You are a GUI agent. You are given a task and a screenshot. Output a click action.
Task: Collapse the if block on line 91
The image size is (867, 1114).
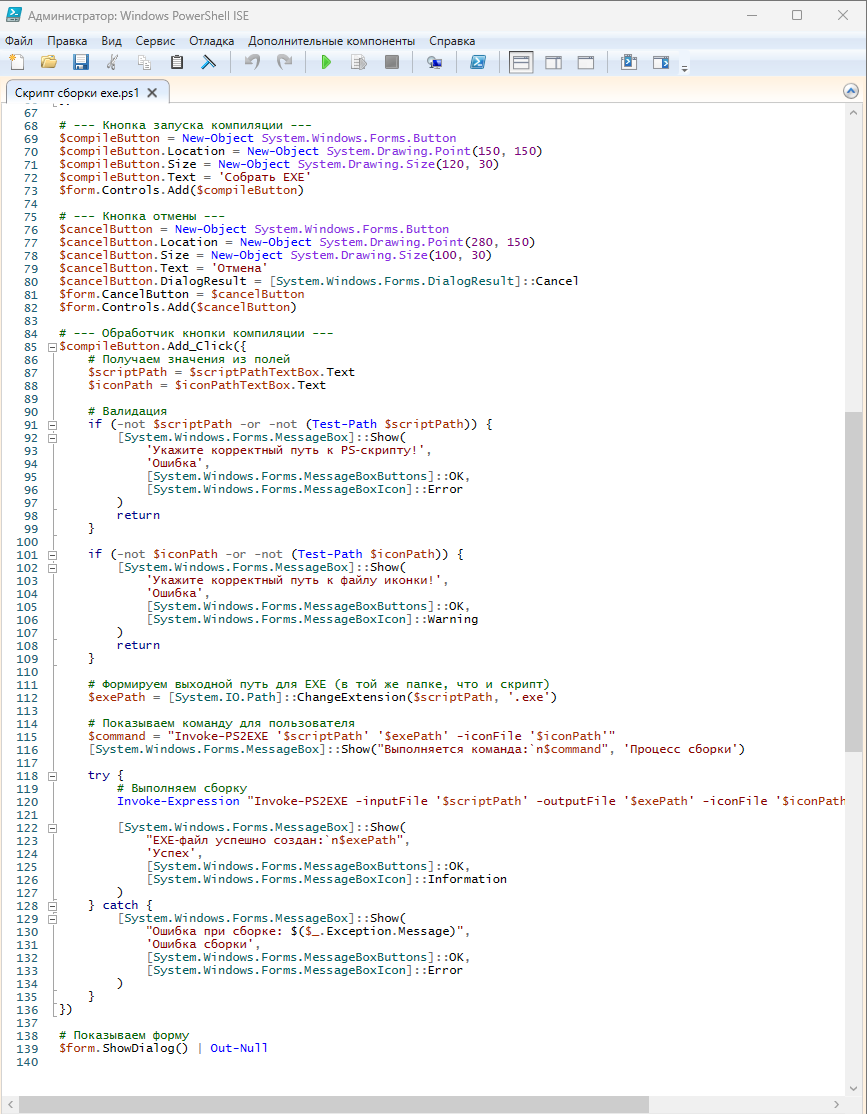52,425
